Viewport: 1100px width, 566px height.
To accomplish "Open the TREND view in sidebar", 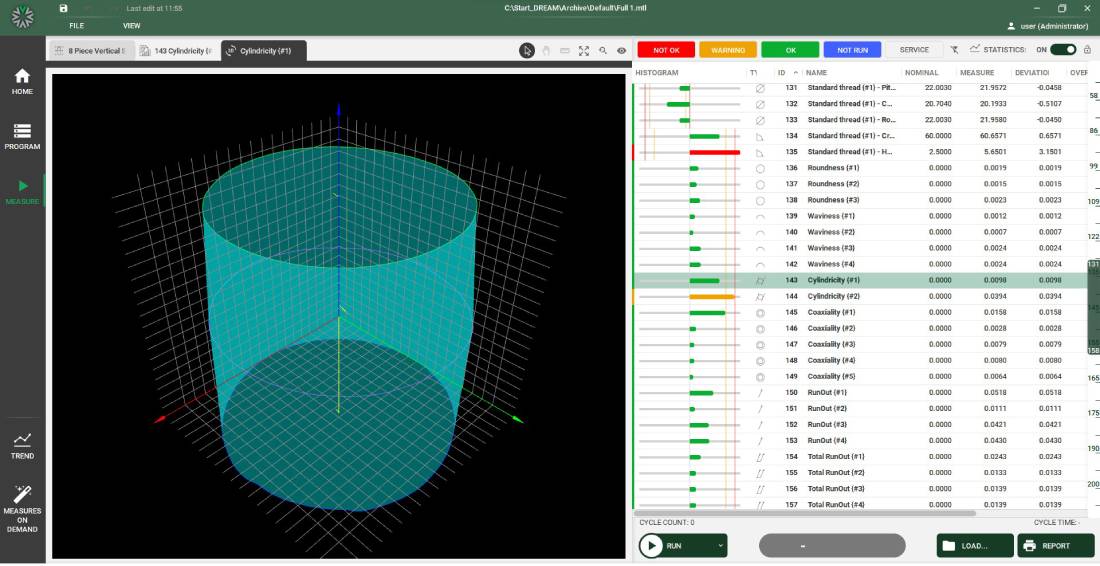I will point(22,445).
